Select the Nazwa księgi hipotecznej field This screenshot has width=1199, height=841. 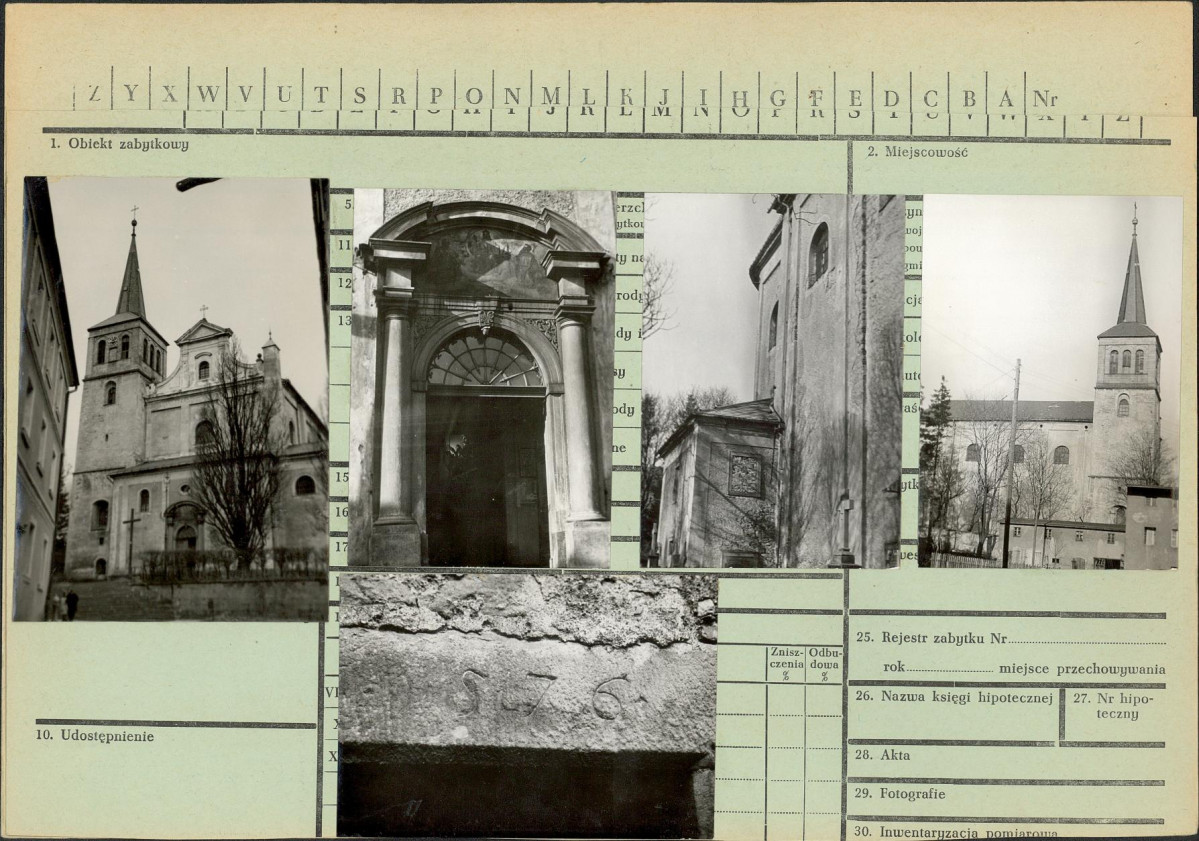[953, 697]
